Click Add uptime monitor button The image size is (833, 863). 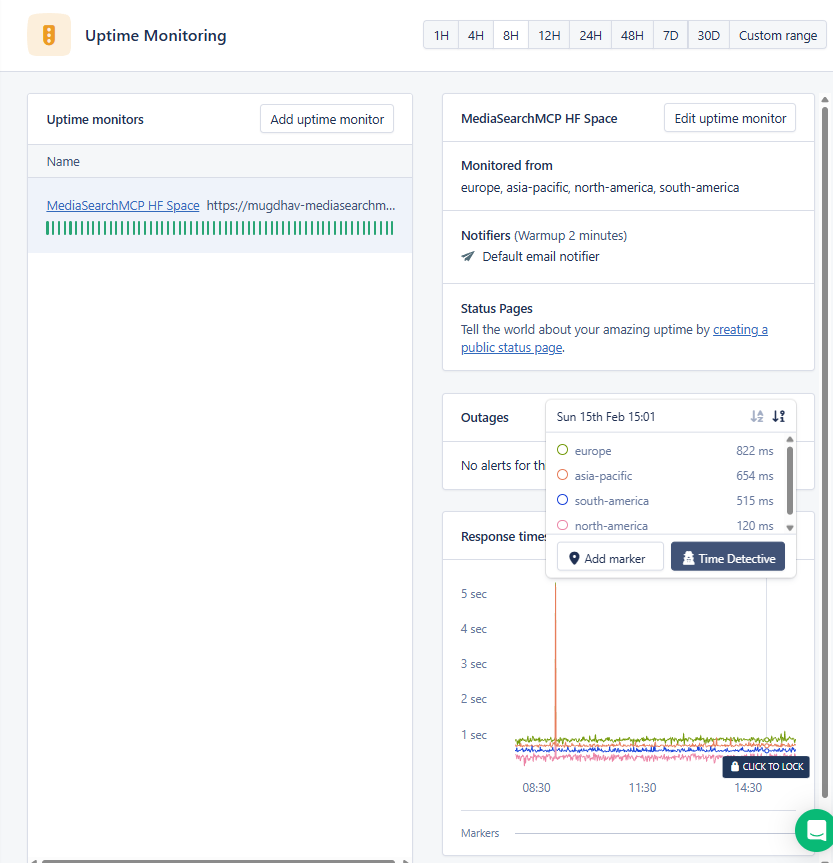pos(327,119)
